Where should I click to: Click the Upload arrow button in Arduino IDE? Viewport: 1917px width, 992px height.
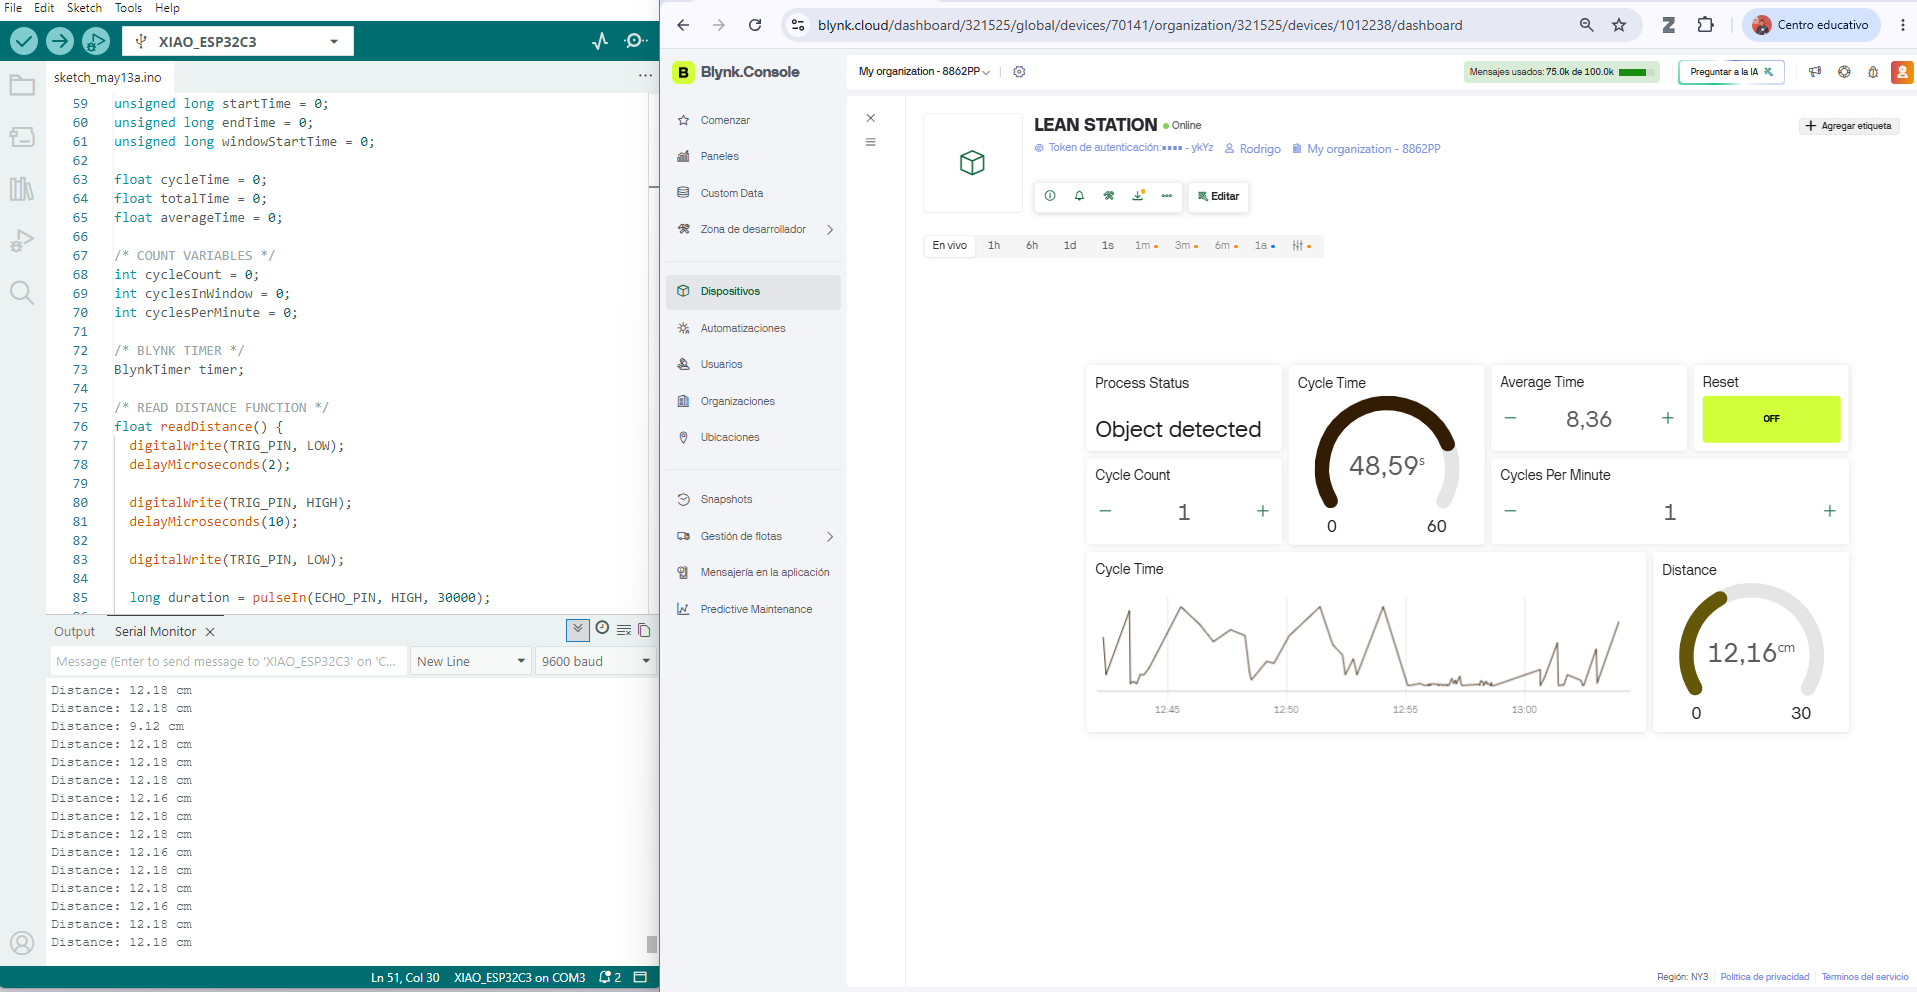click(60, 41)
